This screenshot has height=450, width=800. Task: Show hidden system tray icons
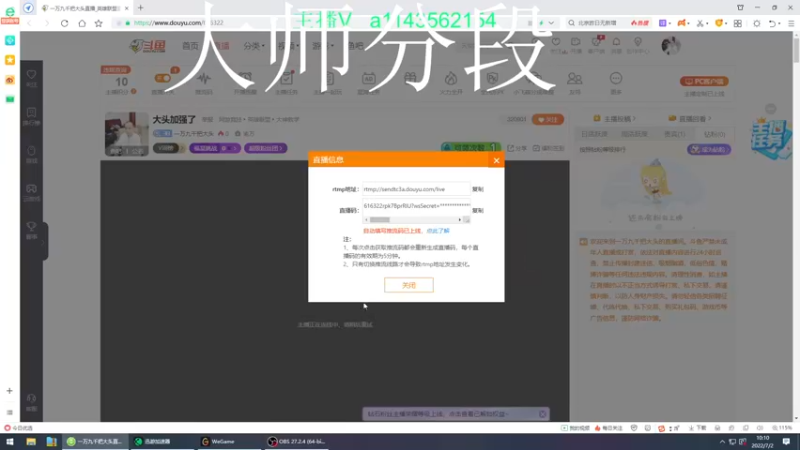point(722,442)
